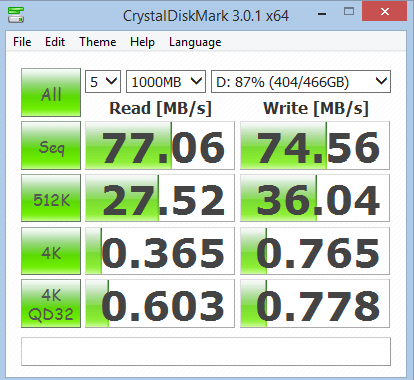Screen dimensions: 414x380
Task: Start the Seq sequential test
Action: click(51, 145)
